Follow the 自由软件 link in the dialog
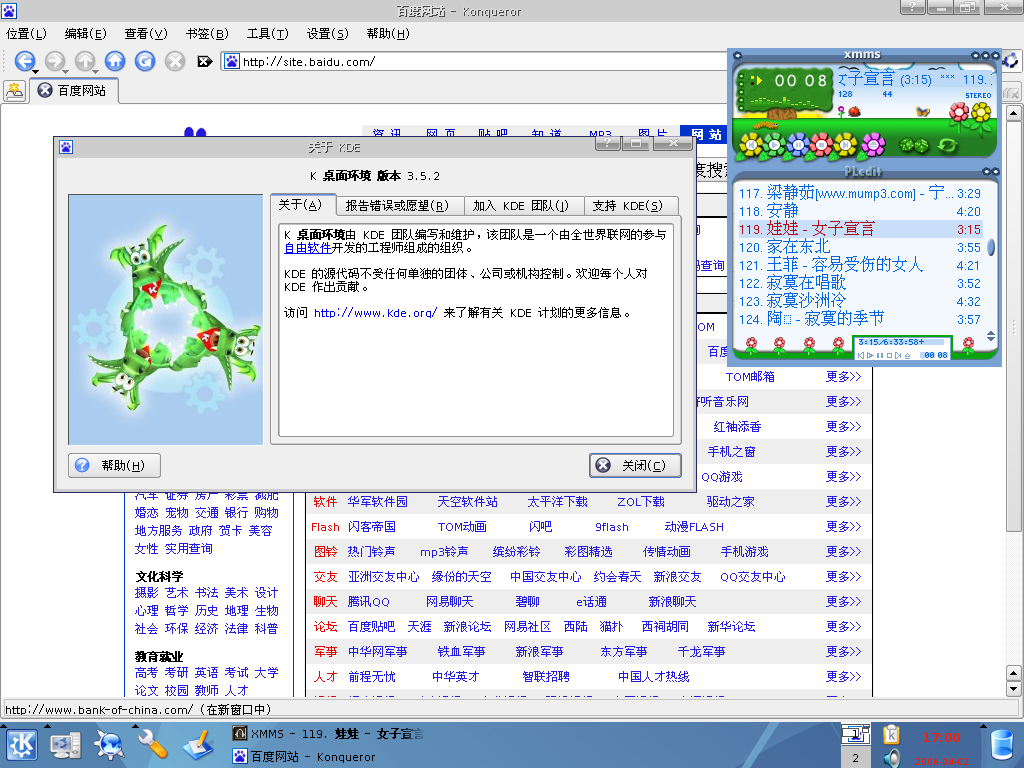This screenshot has width=1024, height=768. pyautogui.click(x=308, y=248)
